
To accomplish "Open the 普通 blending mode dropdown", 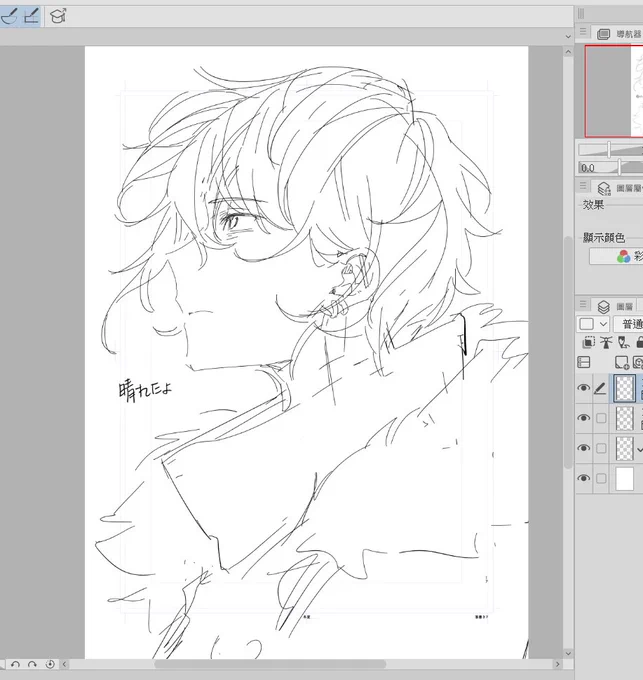I will tap(628, 324).
